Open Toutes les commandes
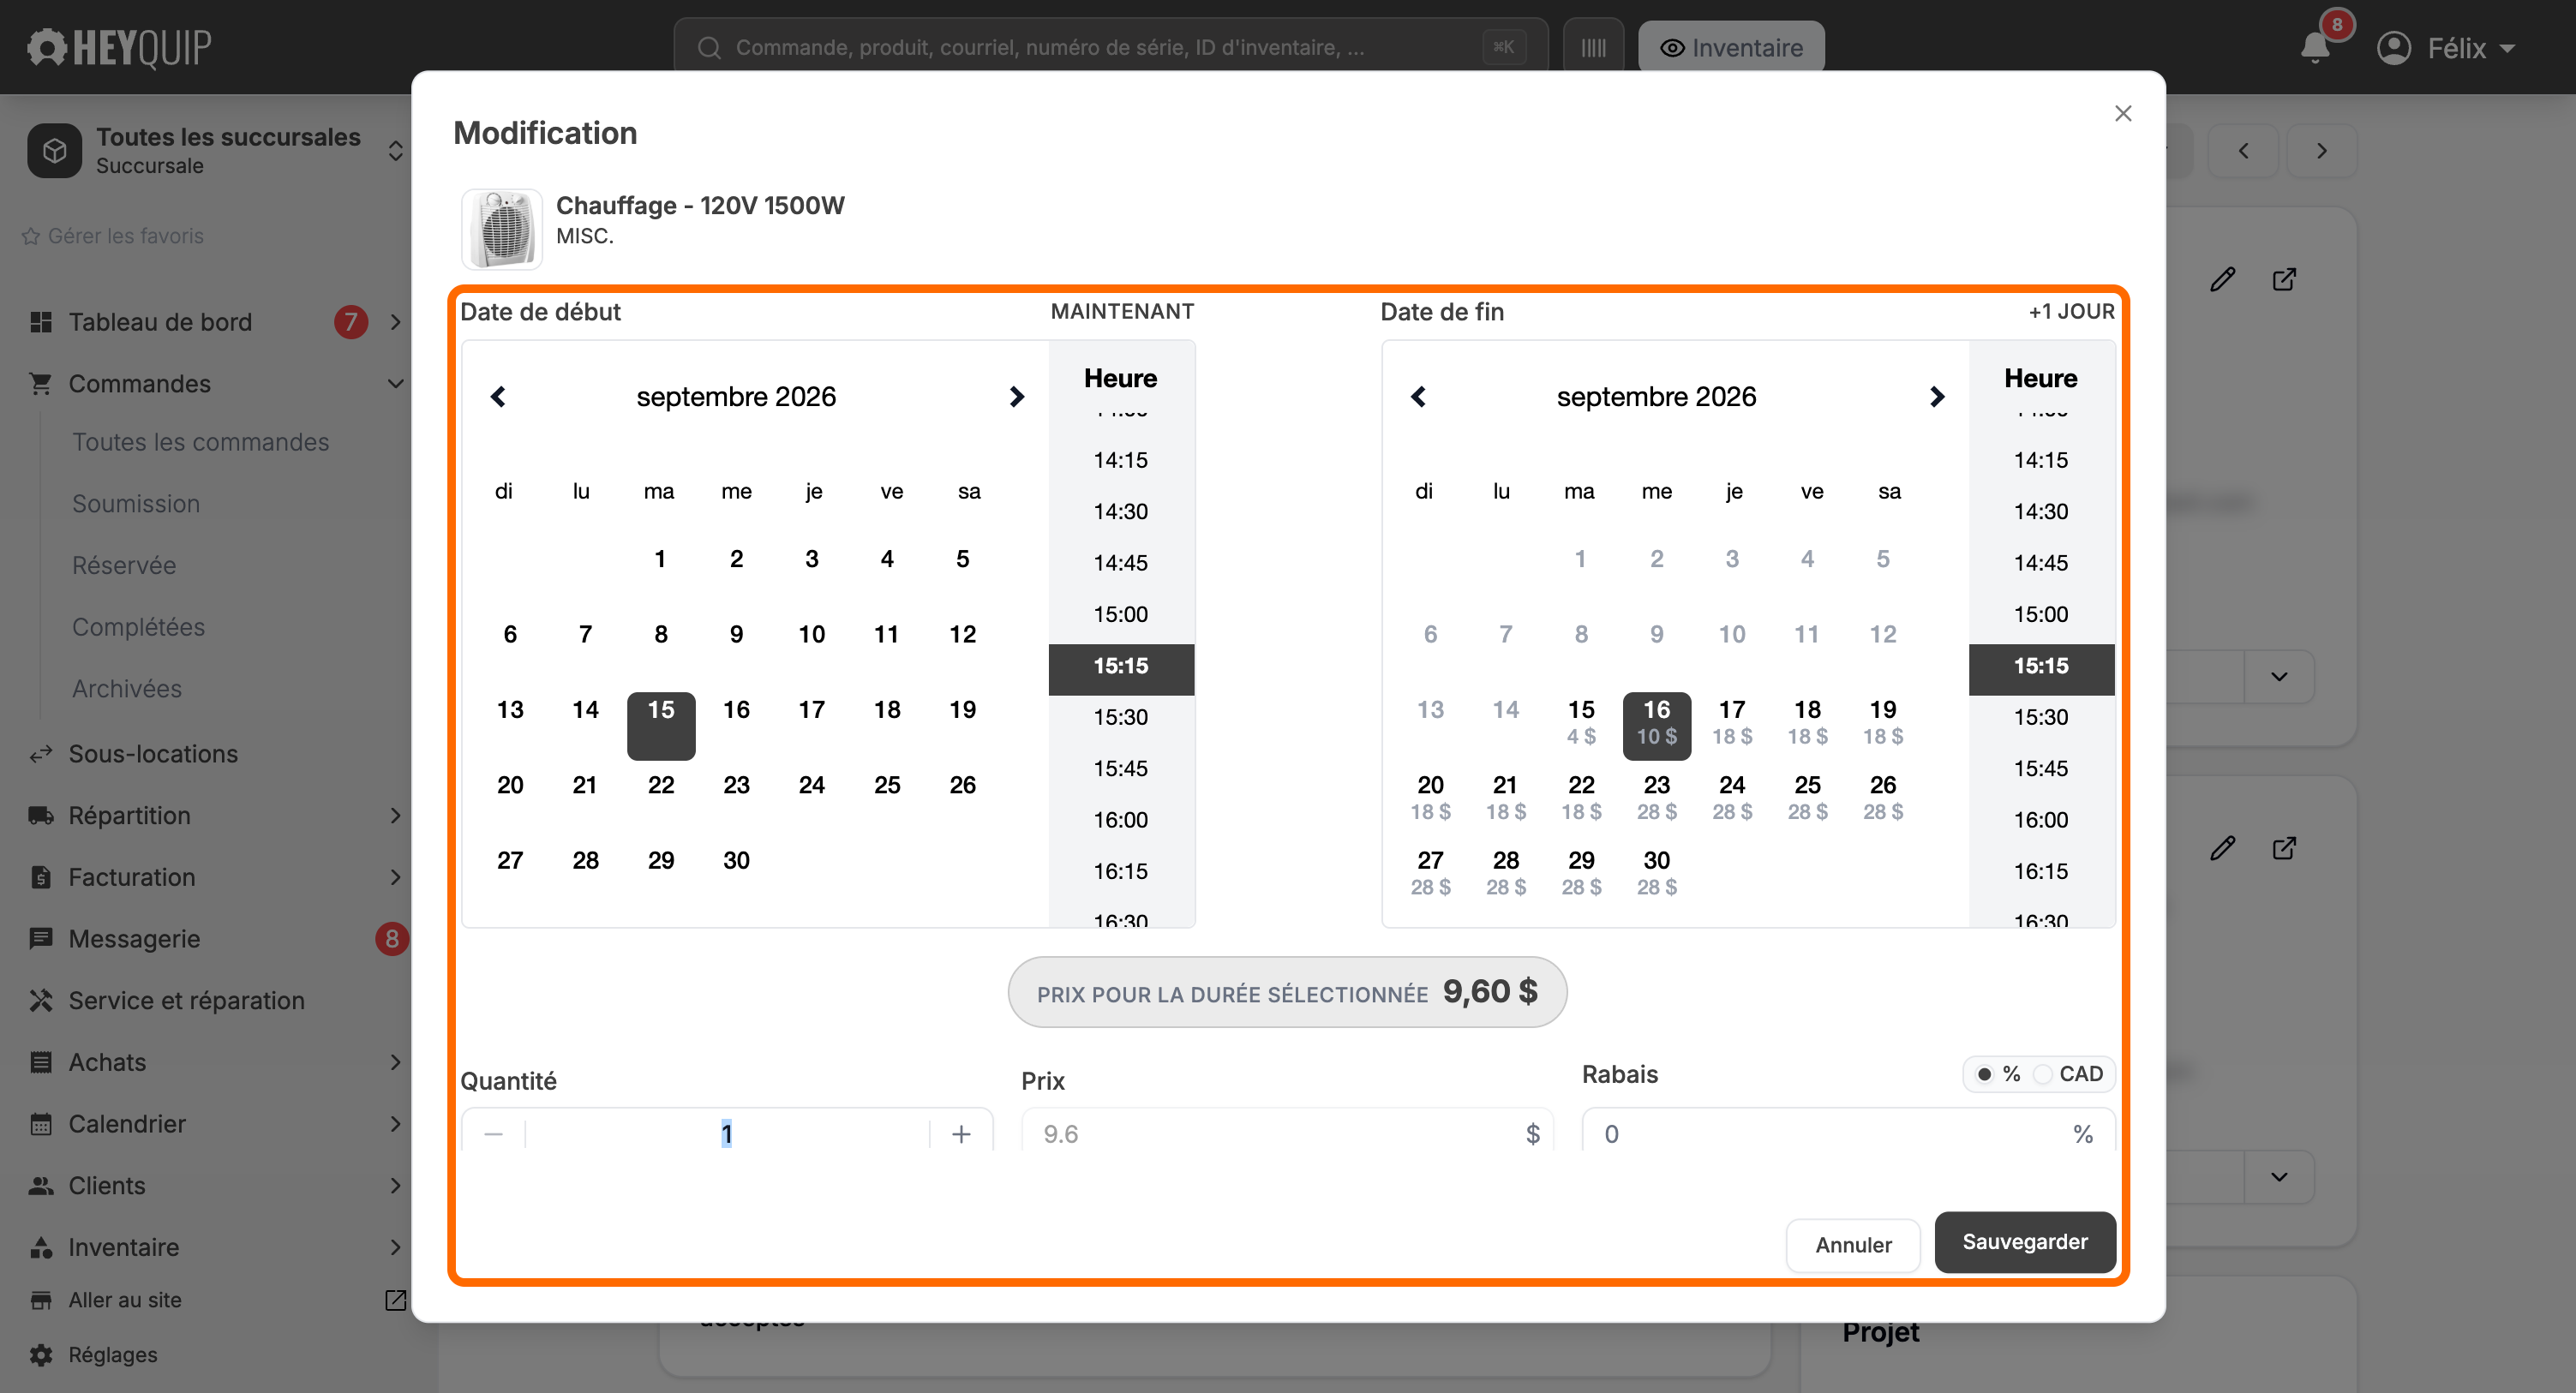2576x1393 pixels. point(200,442)
